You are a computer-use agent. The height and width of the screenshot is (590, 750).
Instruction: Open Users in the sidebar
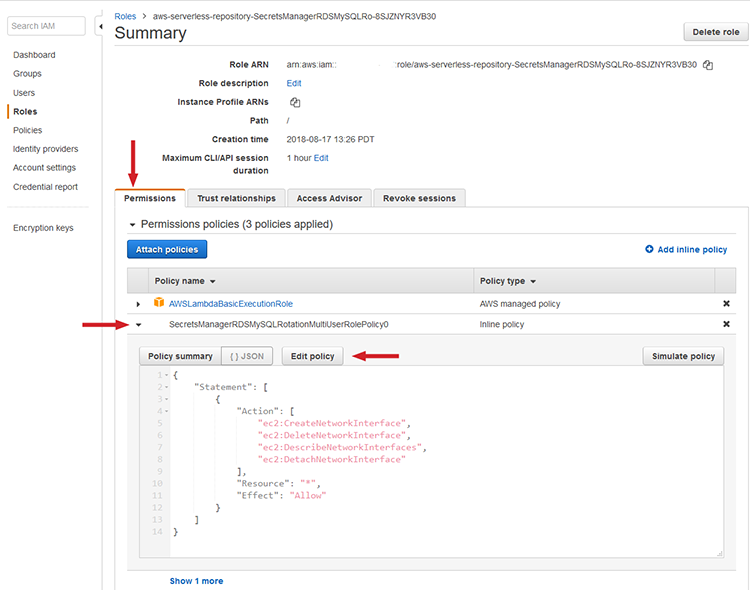(x=24, y=93)
